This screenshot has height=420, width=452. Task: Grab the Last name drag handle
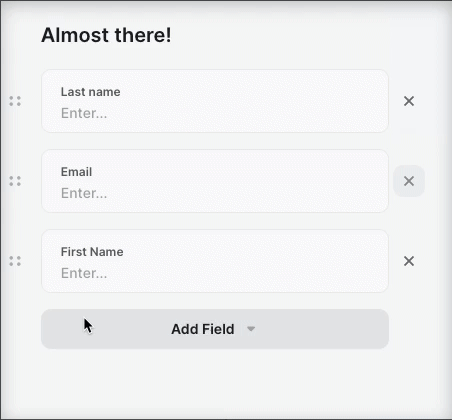[x=15, y=101]
